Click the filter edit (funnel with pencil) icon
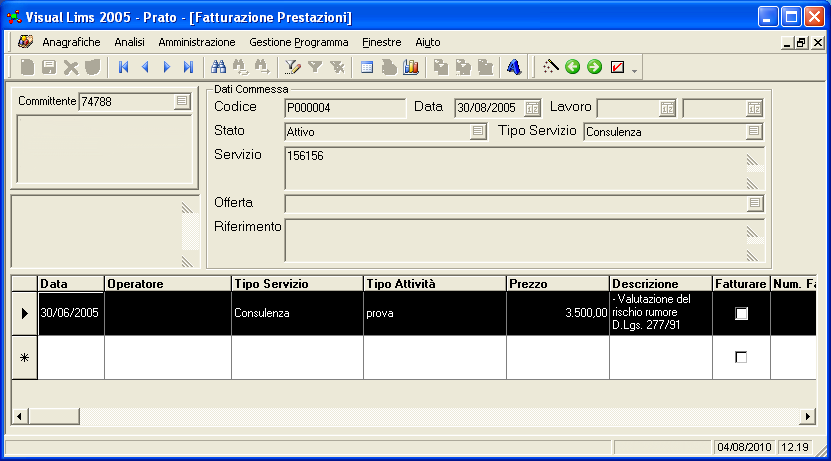Screen dimensions: 831x461 tap(293, 67)
